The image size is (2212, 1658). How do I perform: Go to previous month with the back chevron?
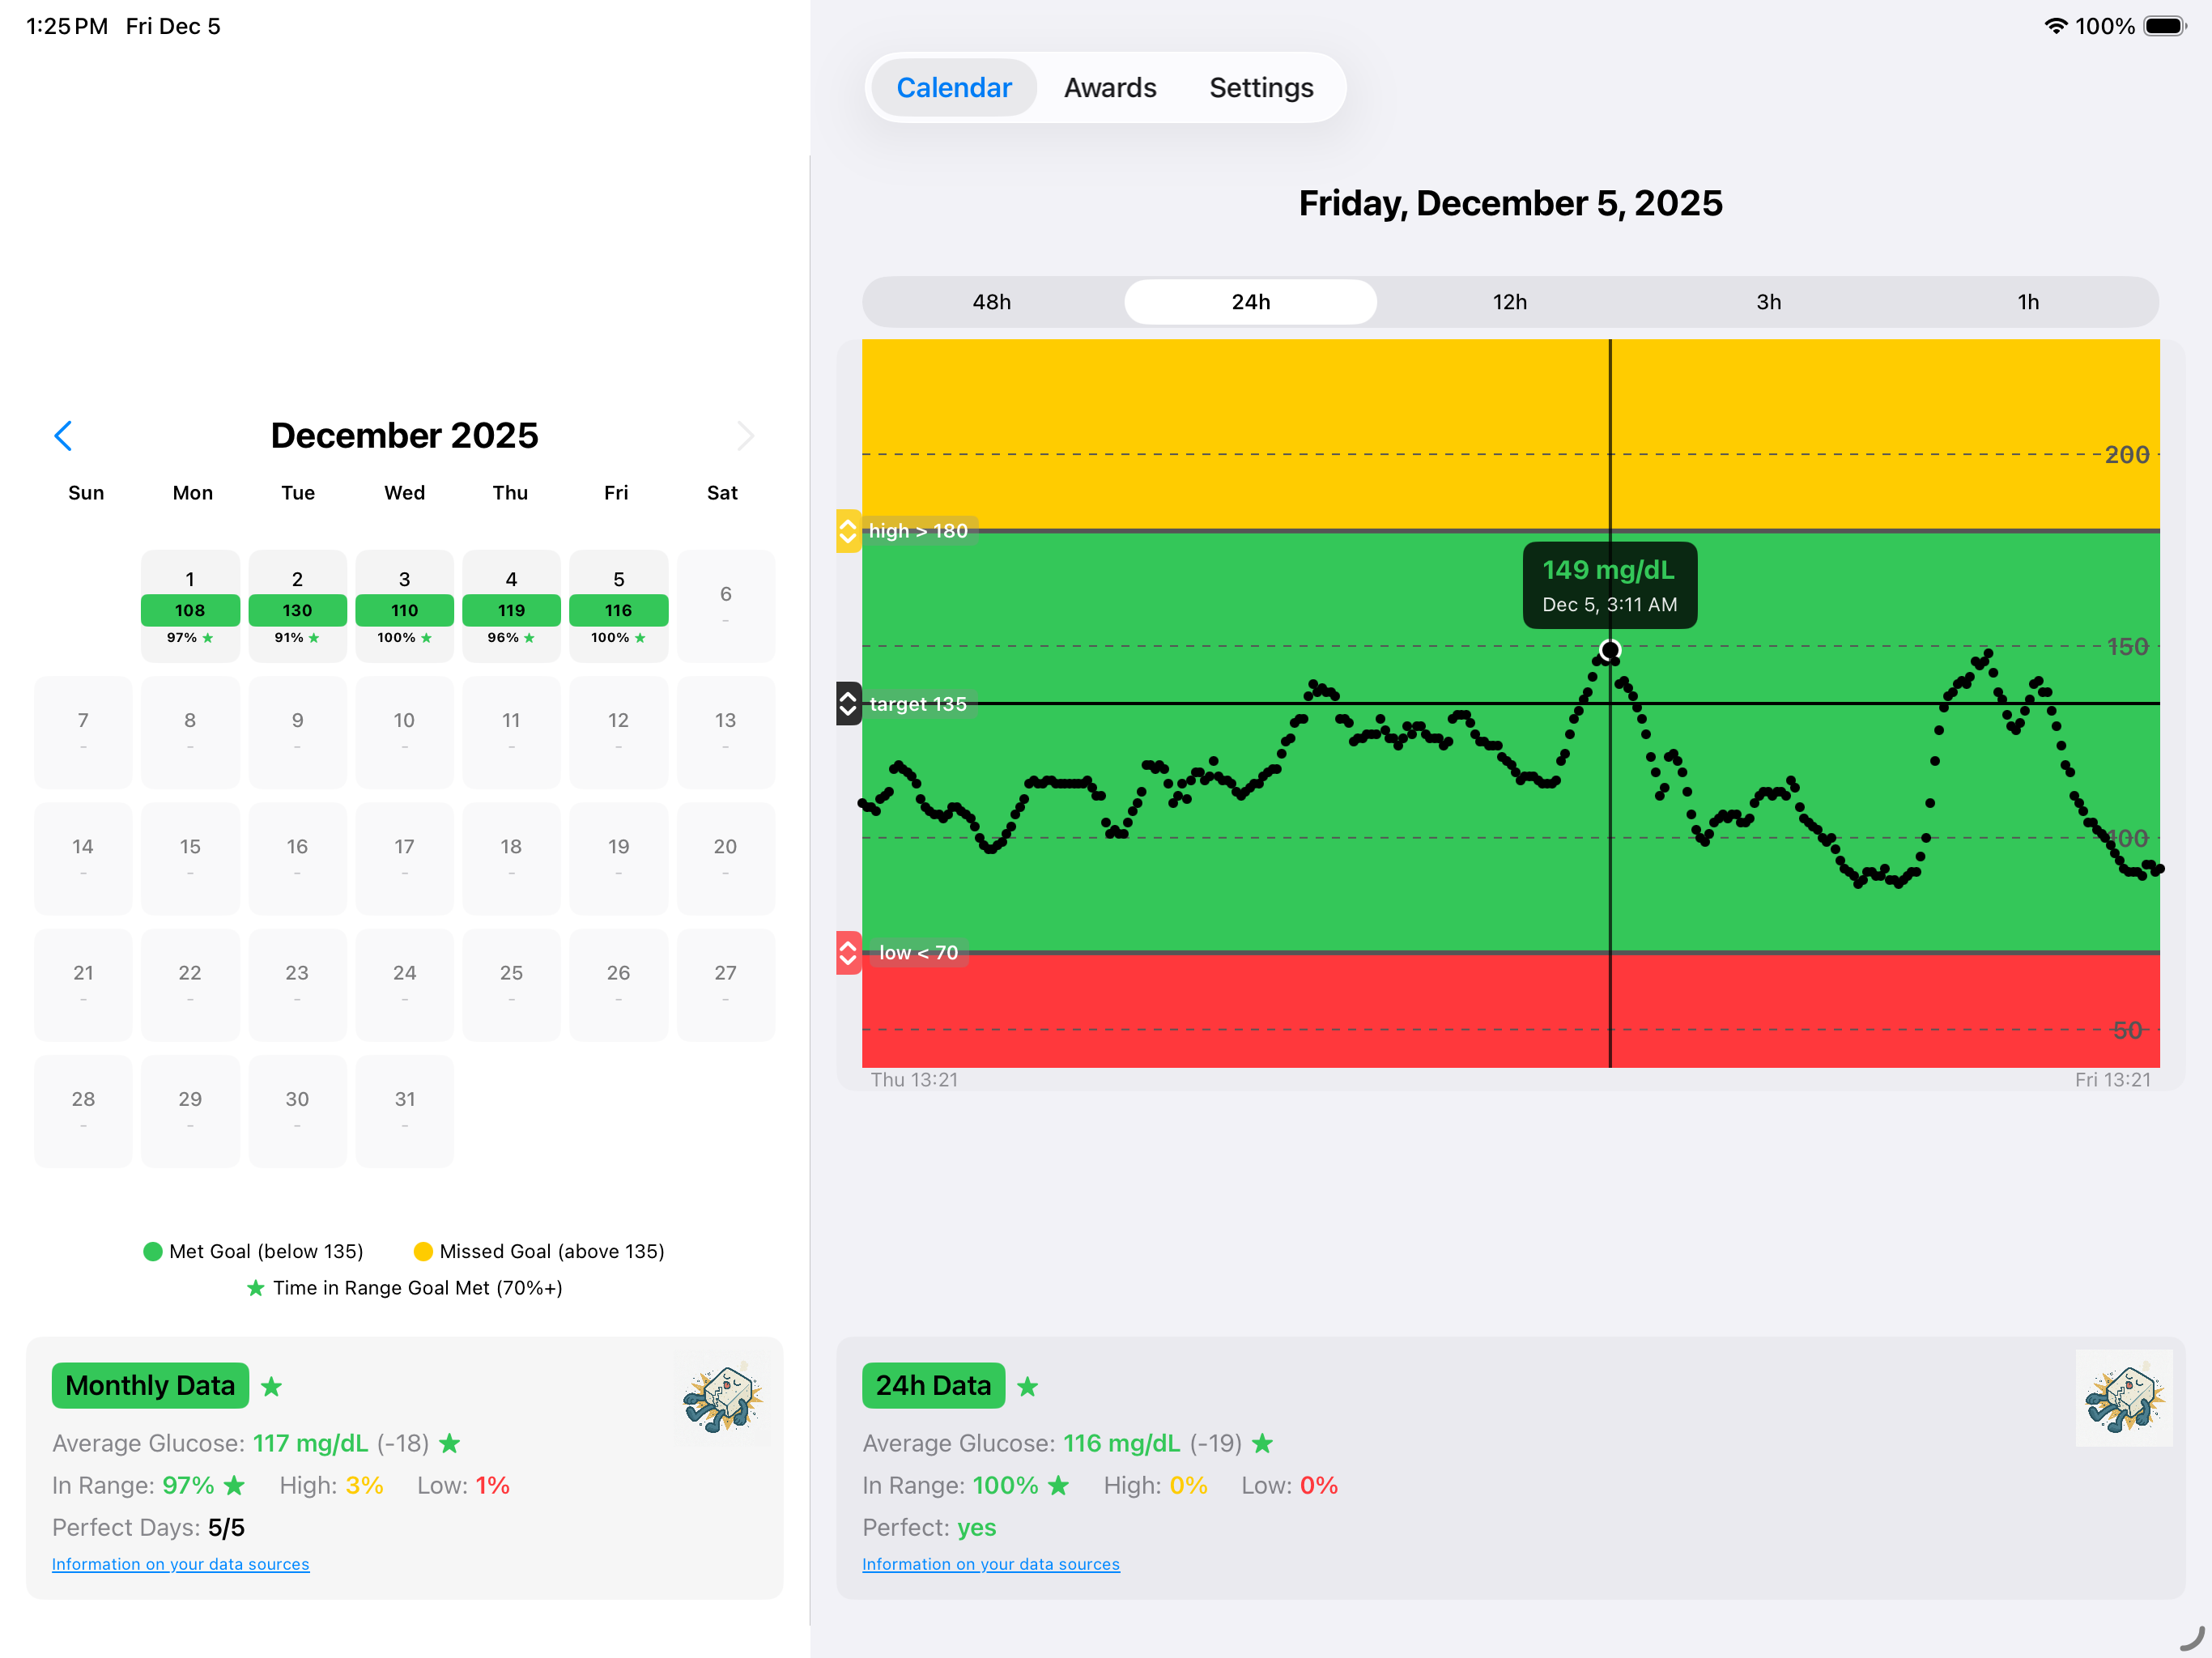click(x=63, y=435)
